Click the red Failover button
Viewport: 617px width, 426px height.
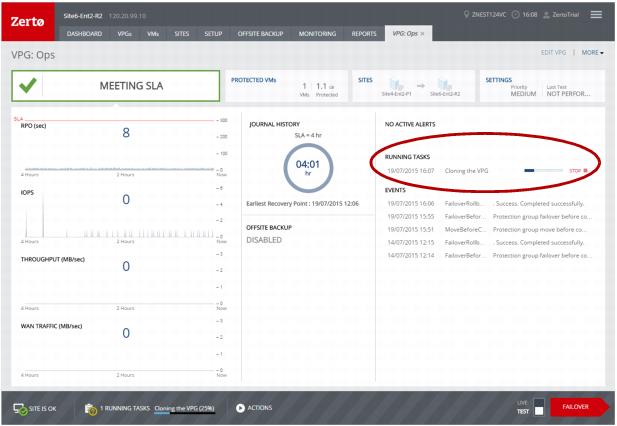click(x=578, y=407)
